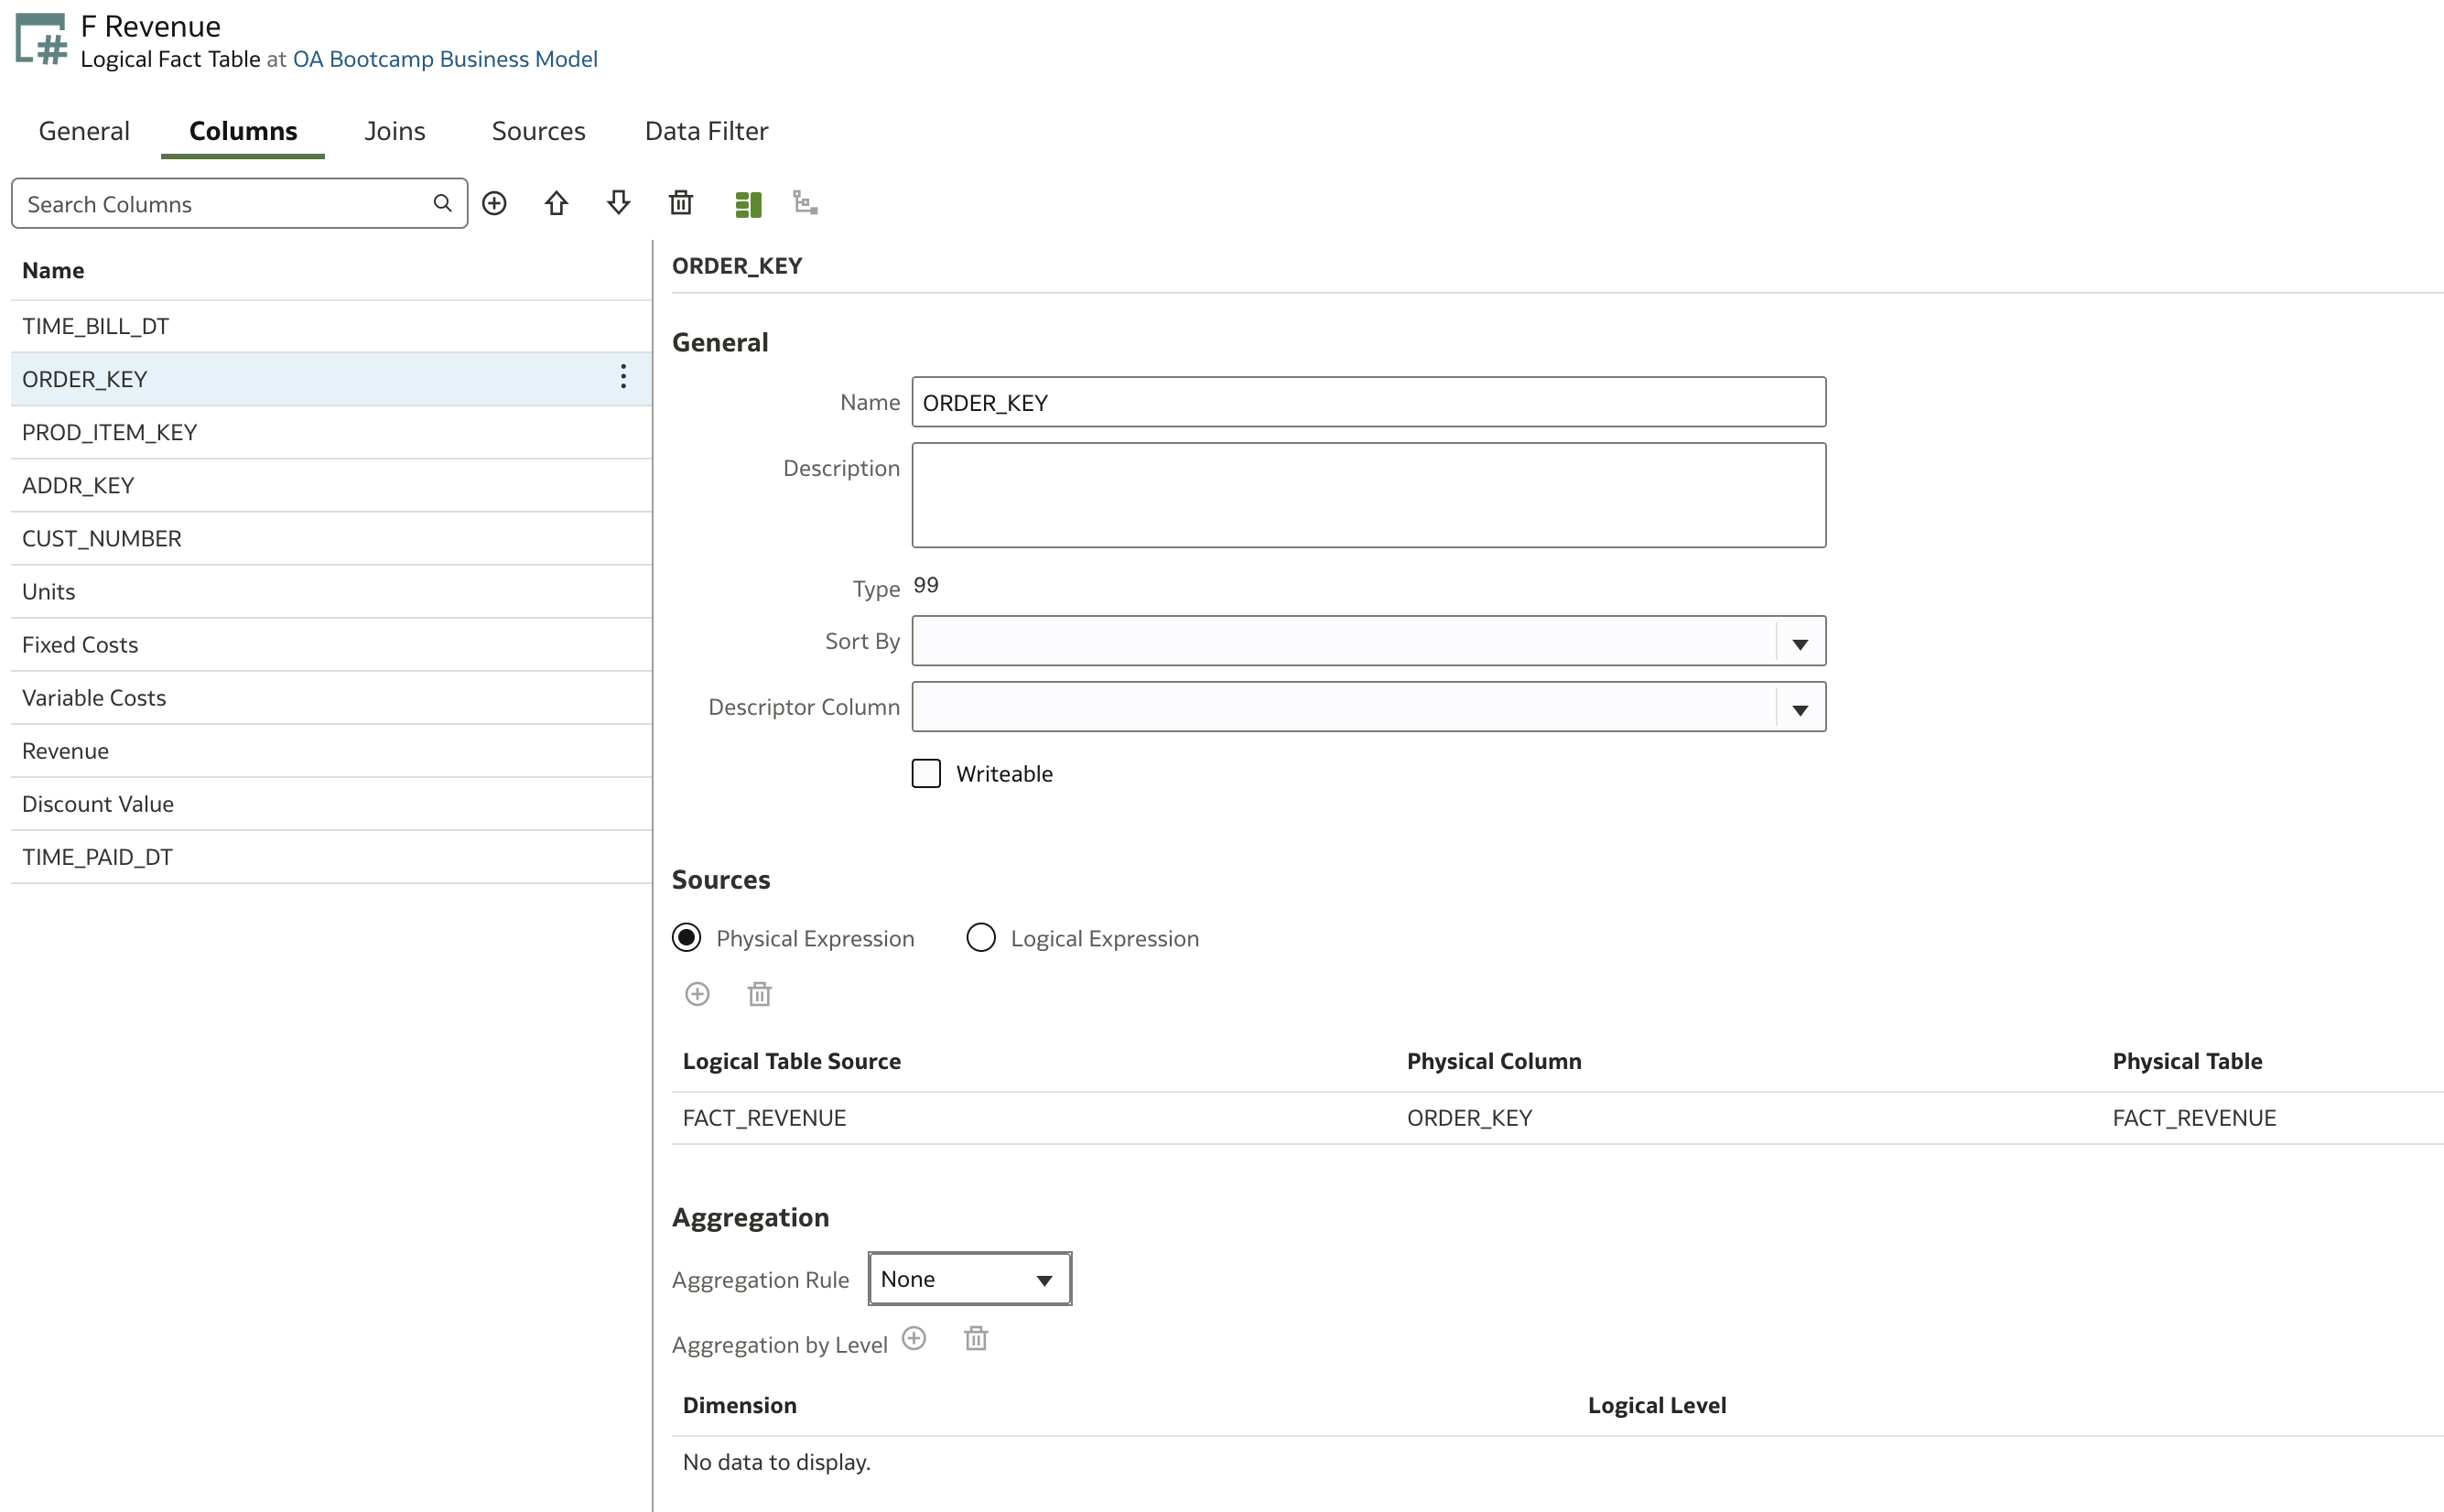Select the Units column row
This screenshot has width=2444, height=1512.
331,591
